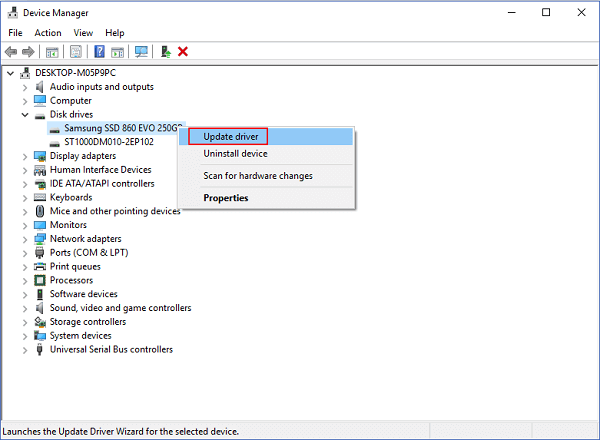Viewport: 600px width, 440px height.
Task: Expand the Human Interface Devices node
Action: tap(25, 171)
